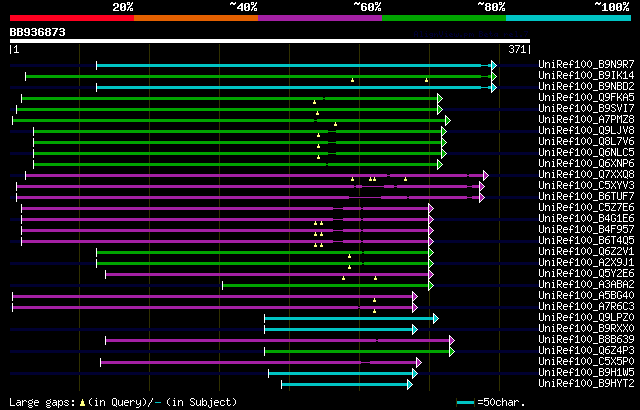Open the UniRef100_A5BG40 entry
Screen dimensions: 640x410
(586, 296)
